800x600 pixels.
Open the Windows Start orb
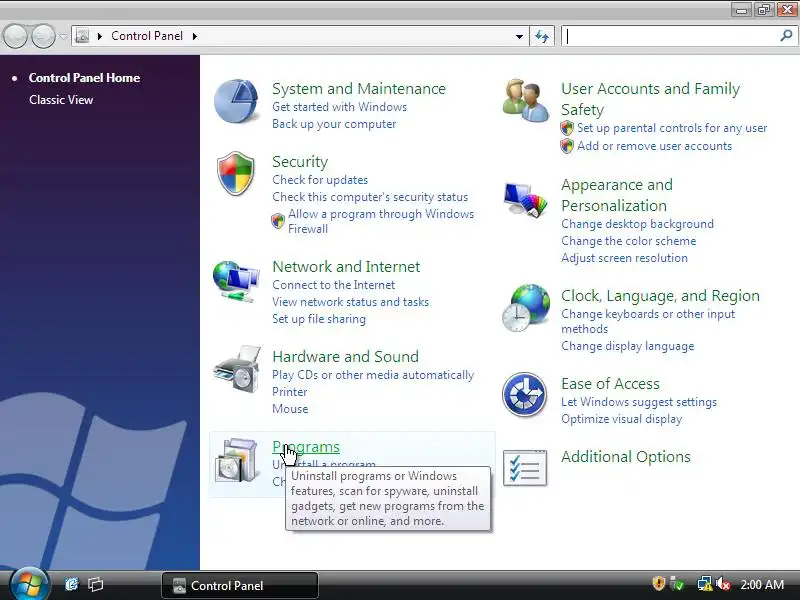point(29,584)
